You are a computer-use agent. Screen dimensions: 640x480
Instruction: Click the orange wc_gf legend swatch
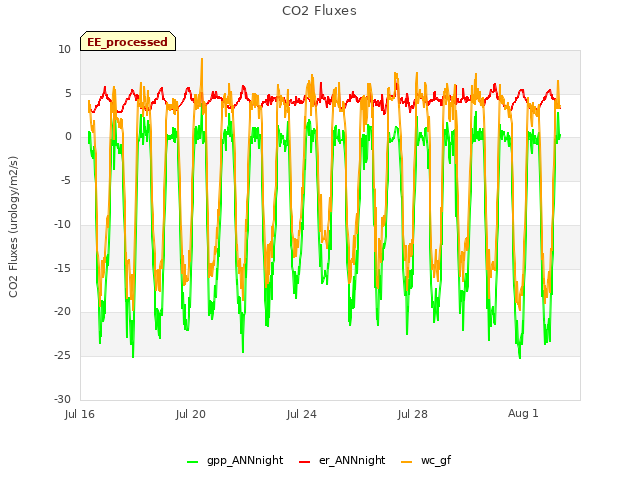[x=407, y=462]
